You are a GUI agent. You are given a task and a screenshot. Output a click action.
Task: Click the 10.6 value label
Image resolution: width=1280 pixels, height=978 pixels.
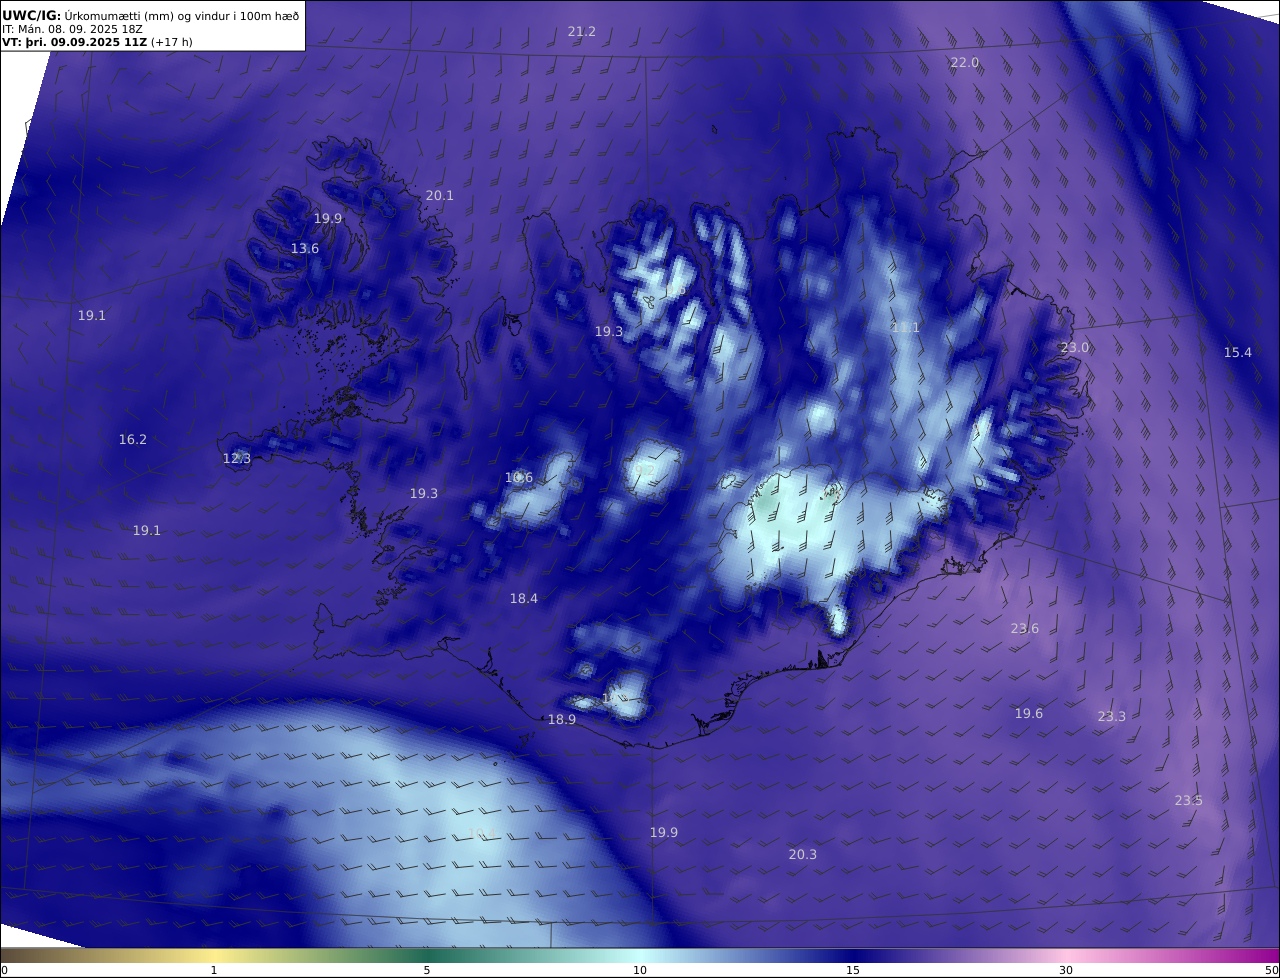tap(519, 478)
